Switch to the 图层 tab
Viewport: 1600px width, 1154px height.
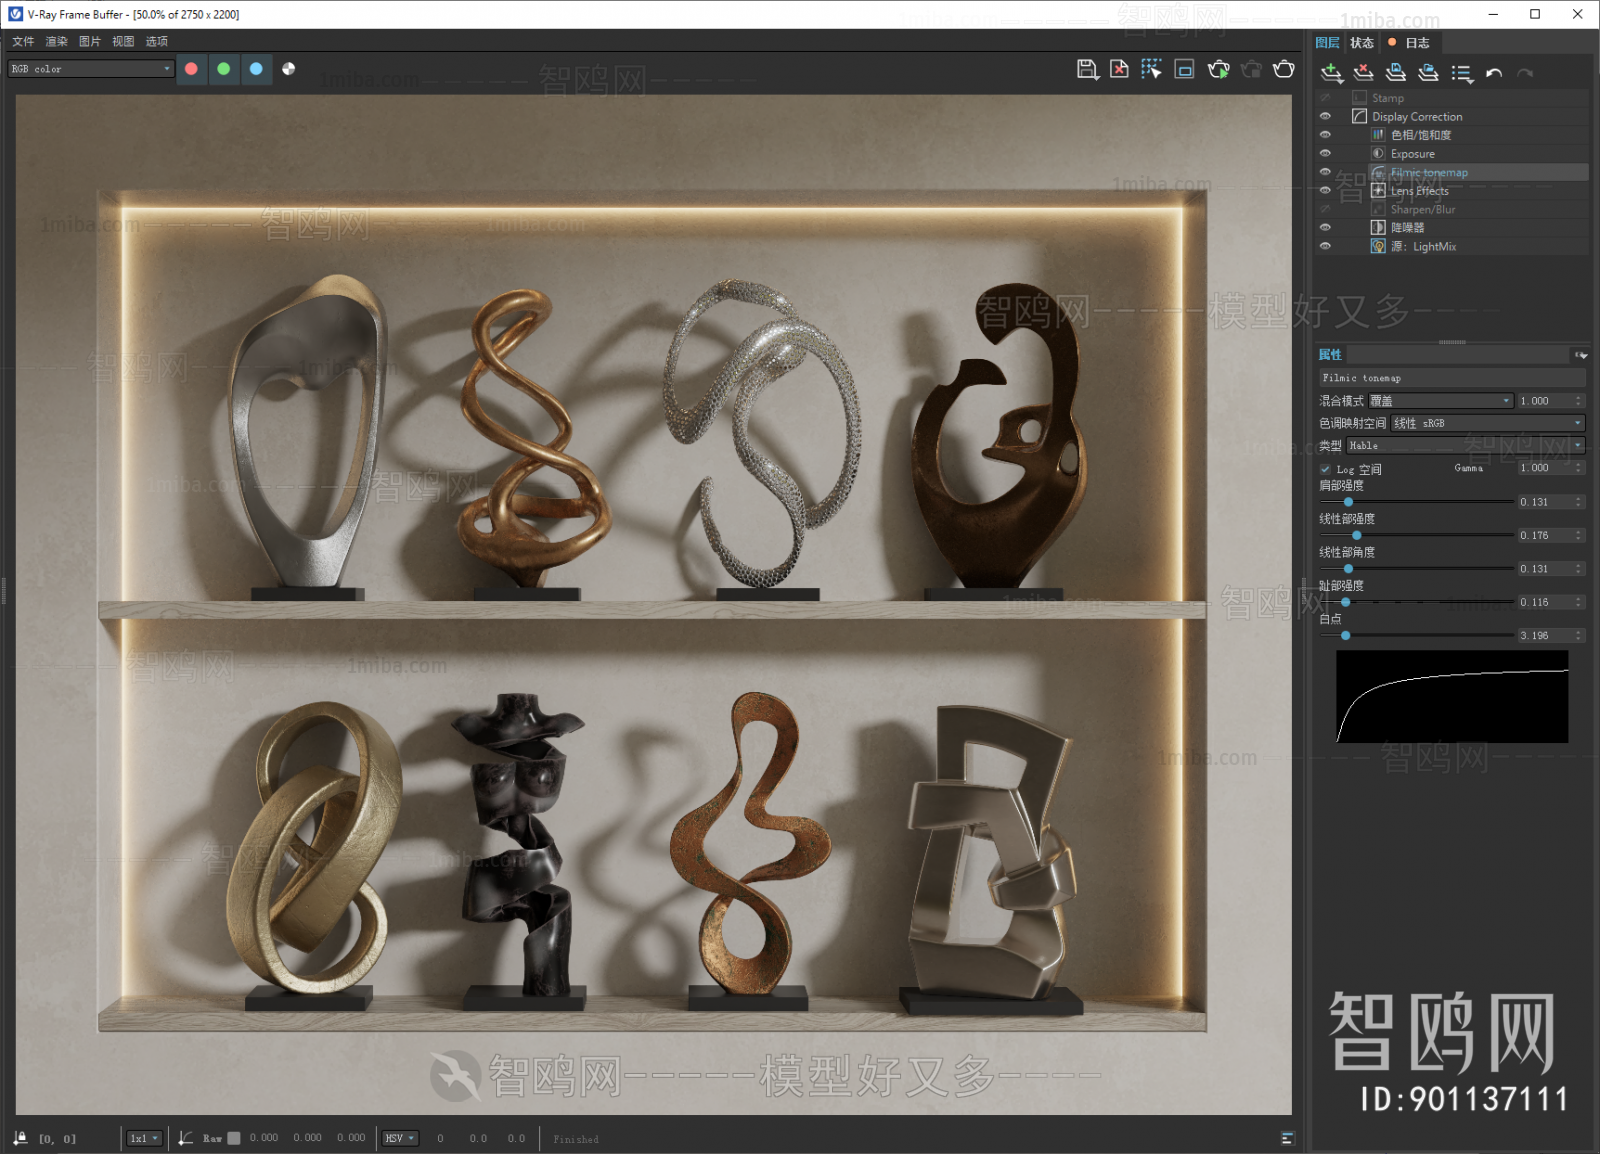(x=1328, y=43)
